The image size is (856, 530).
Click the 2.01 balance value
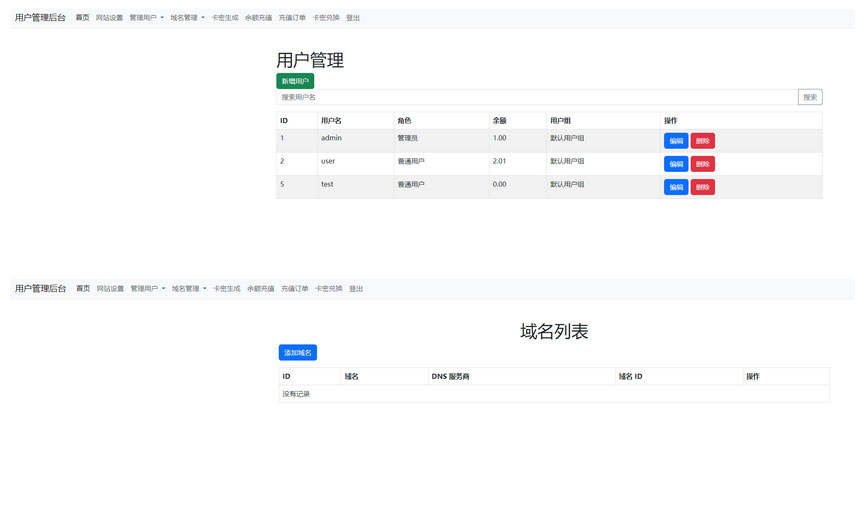[499, 161]
